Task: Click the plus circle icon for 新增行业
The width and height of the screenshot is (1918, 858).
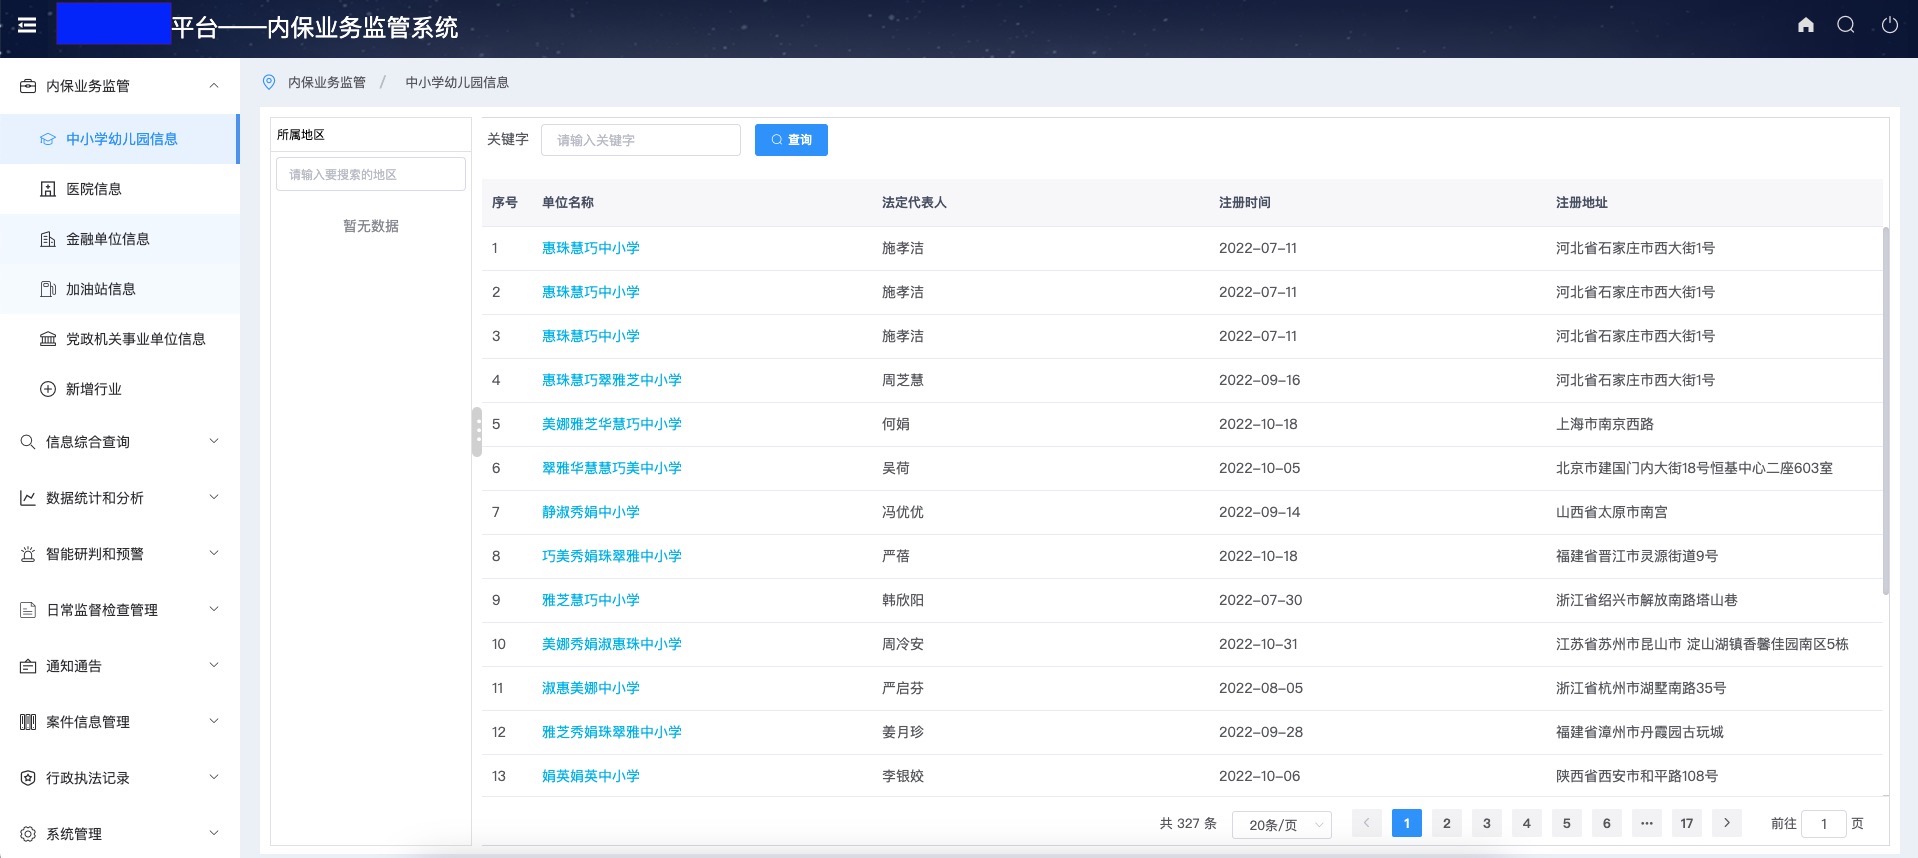Action: point(48,389)
